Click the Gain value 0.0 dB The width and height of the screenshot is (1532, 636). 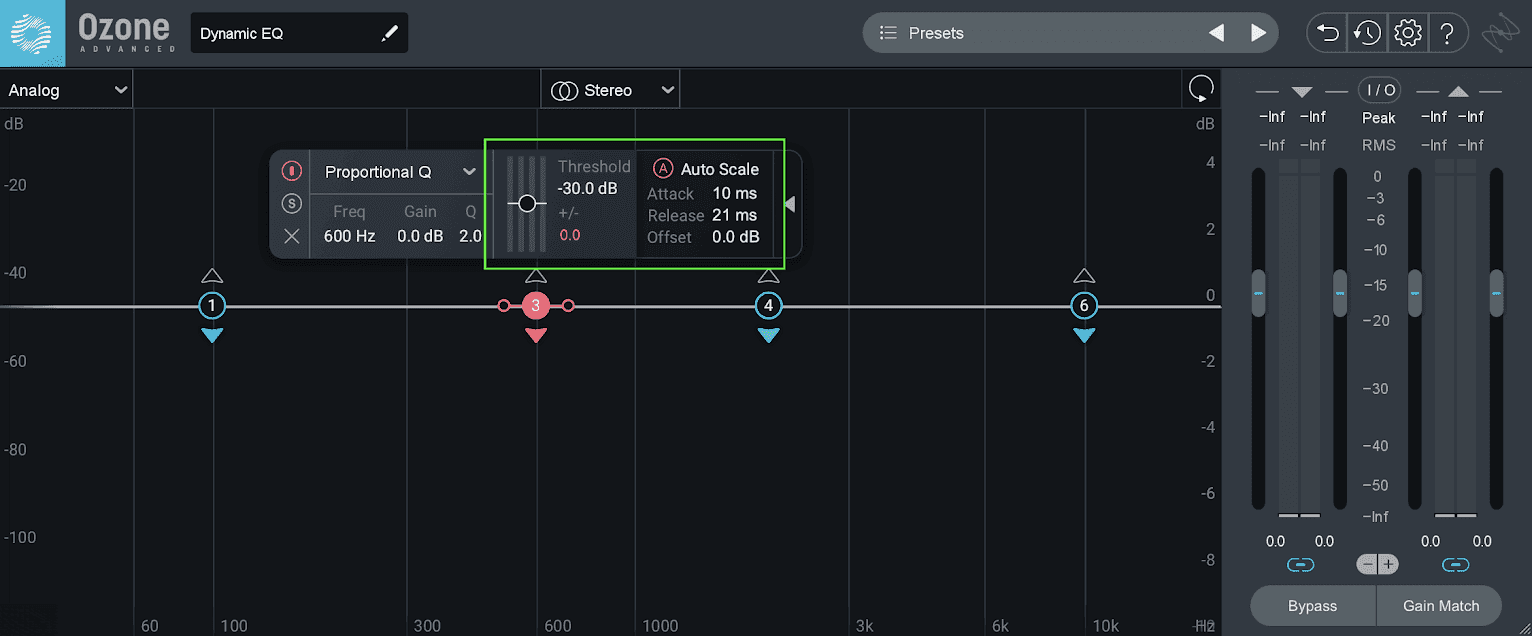tap(420, 237)
